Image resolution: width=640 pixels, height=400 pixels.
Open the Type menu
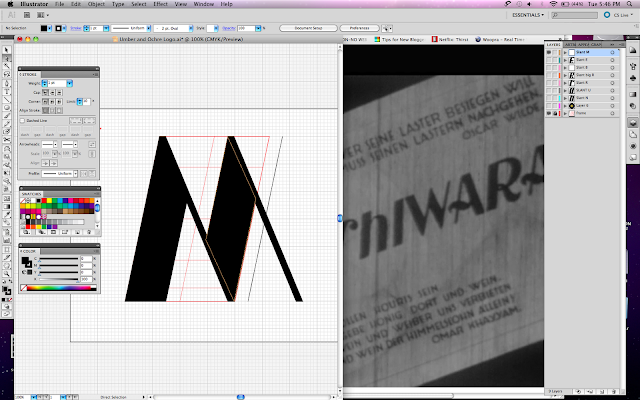coord(118,4)
